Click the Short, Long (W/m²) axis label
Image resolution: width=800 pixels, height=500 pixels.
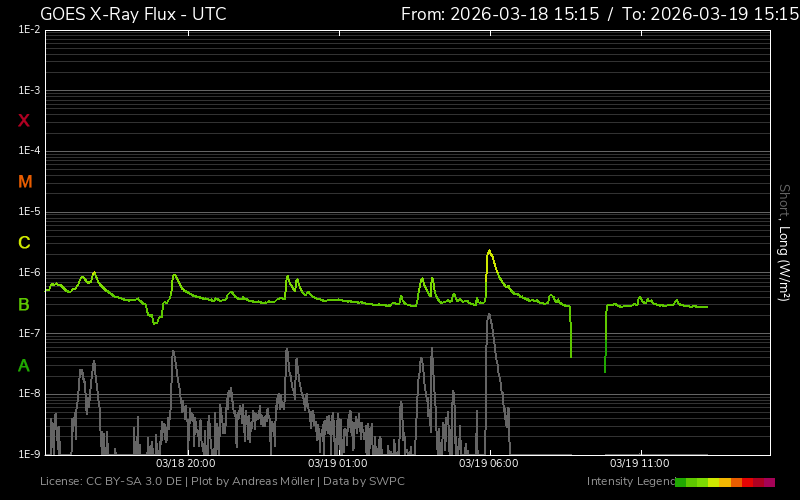point(785,242)
